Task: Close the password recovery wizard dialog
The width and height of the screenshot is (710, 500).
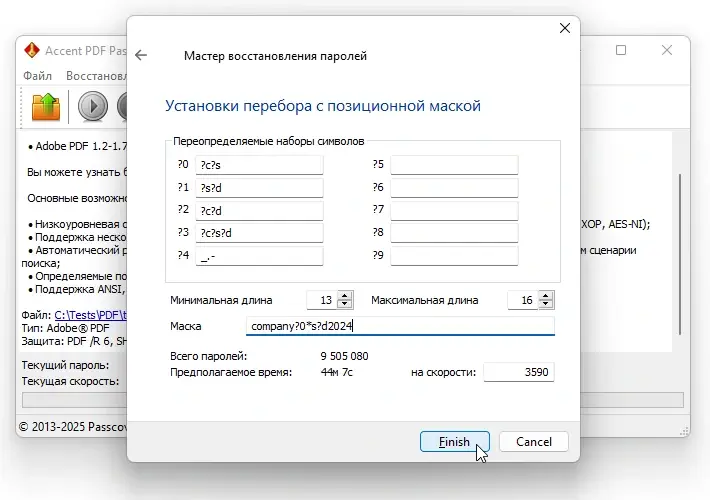Action: point(565,28)
